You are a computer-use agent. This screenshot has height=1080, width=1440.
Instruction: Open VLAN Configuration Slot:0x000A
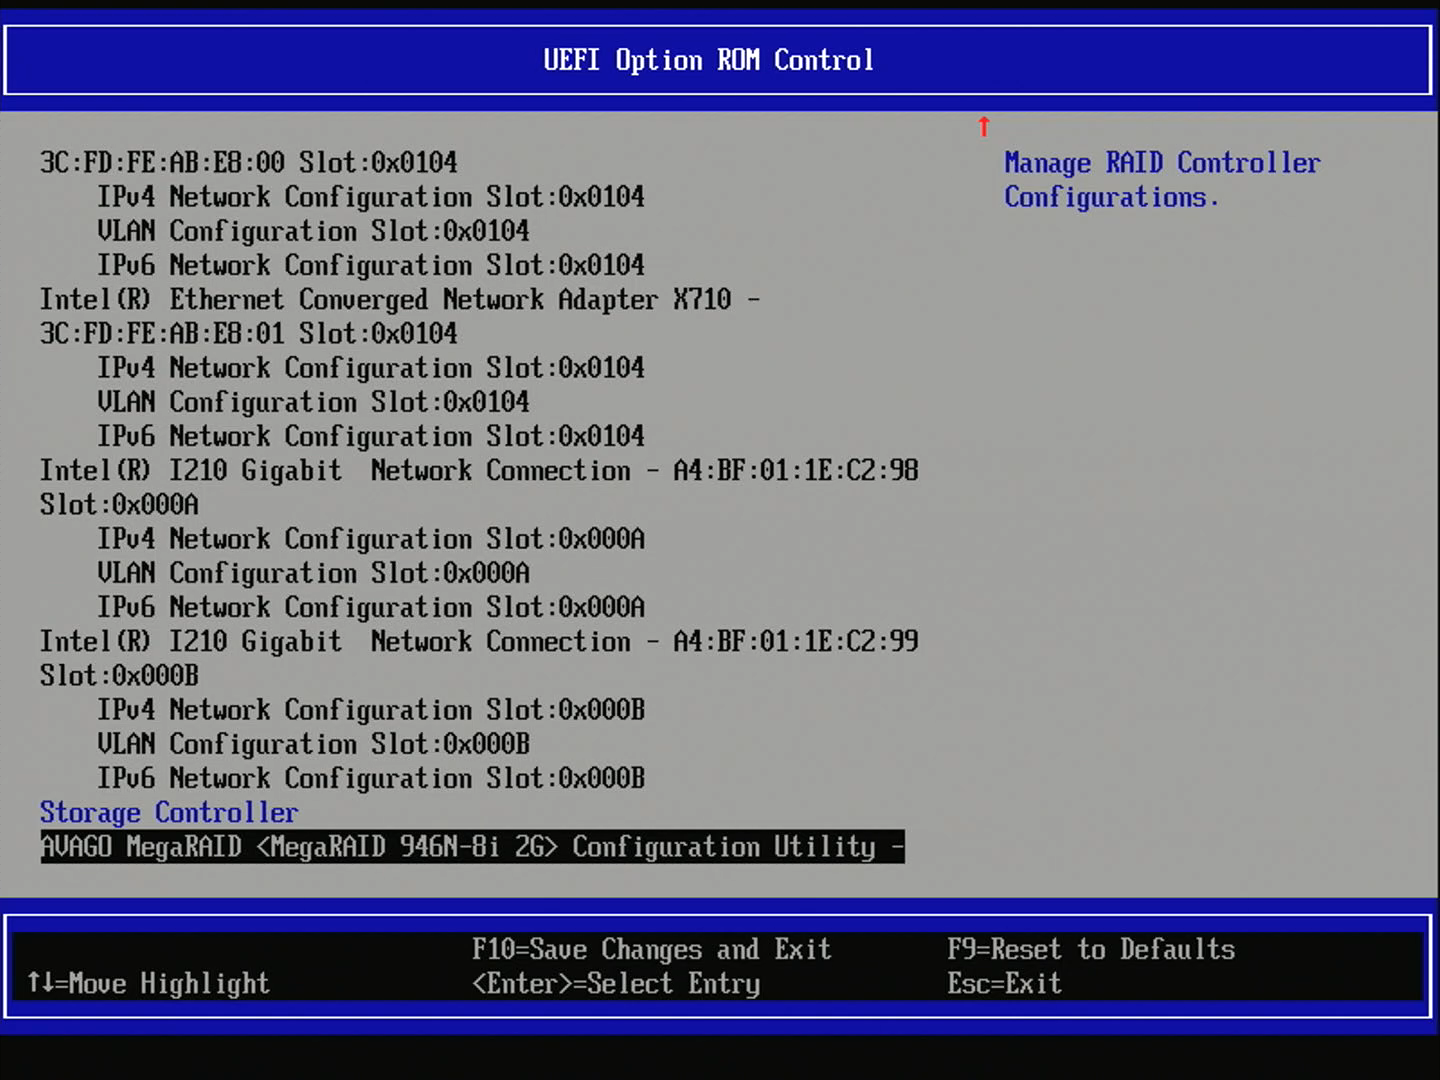[313, 573]
